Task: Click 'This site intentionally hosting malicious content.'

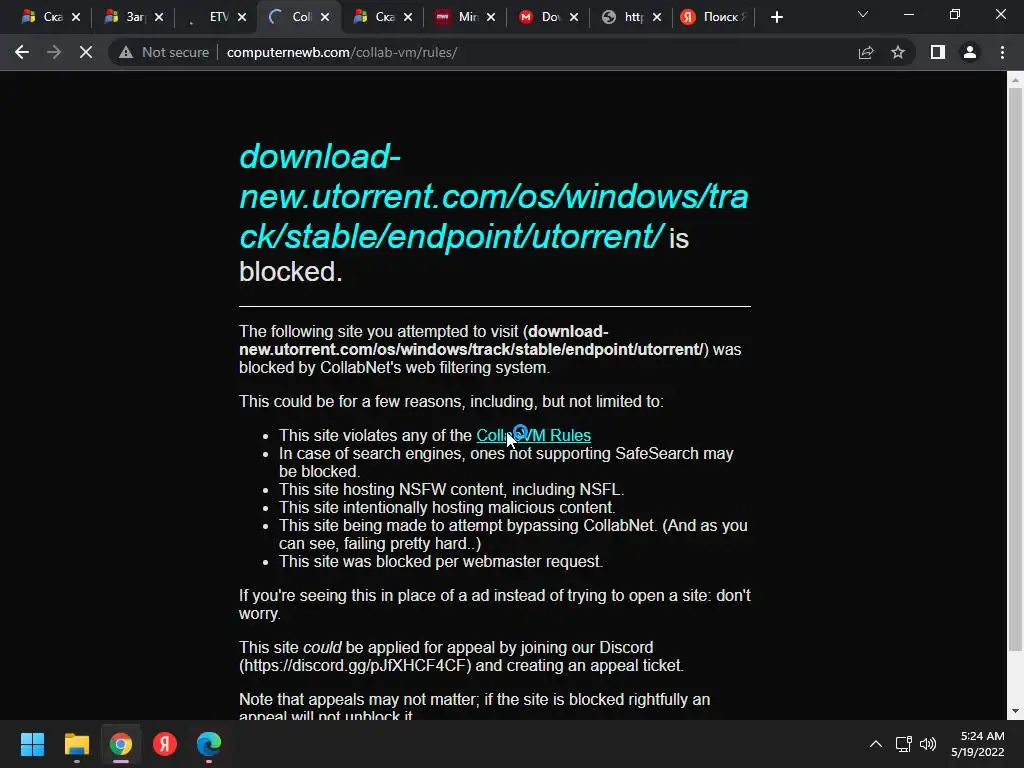Action: (447, 507)
